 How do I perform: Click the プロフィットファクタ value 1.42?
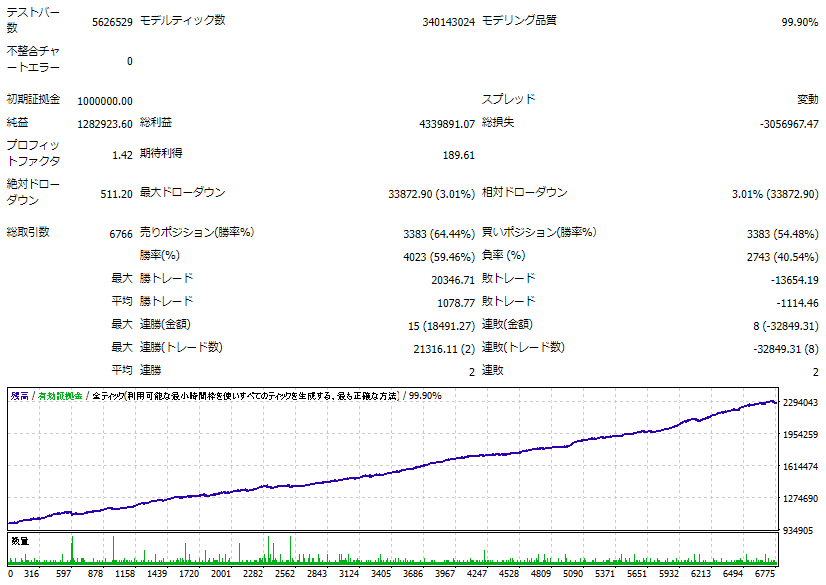pyautogui.click(x=122, y=155)
